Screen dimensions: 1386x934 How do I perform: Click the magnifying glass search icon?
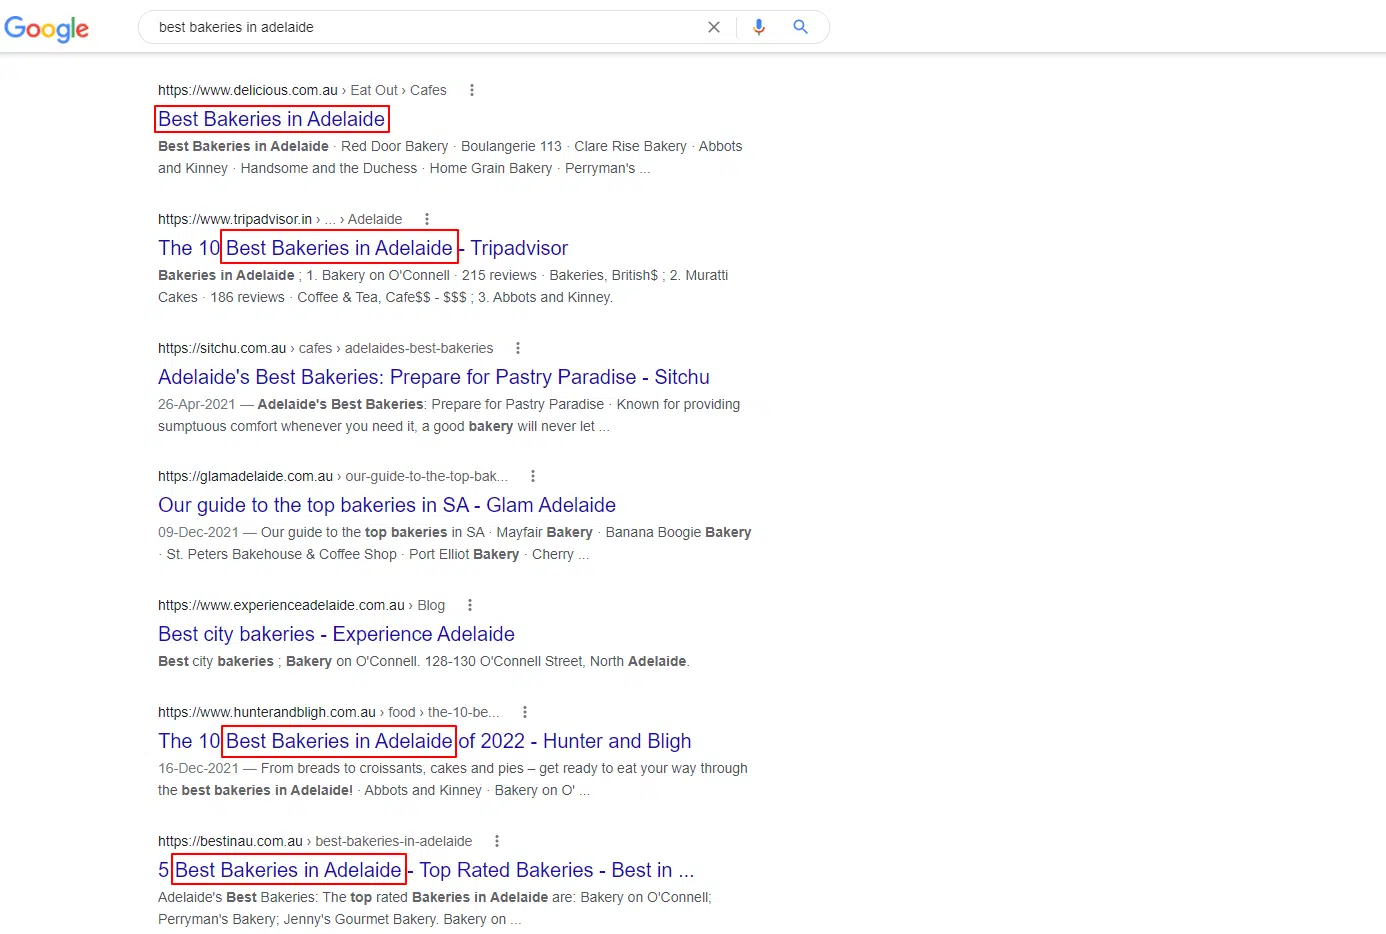point(800,27)
